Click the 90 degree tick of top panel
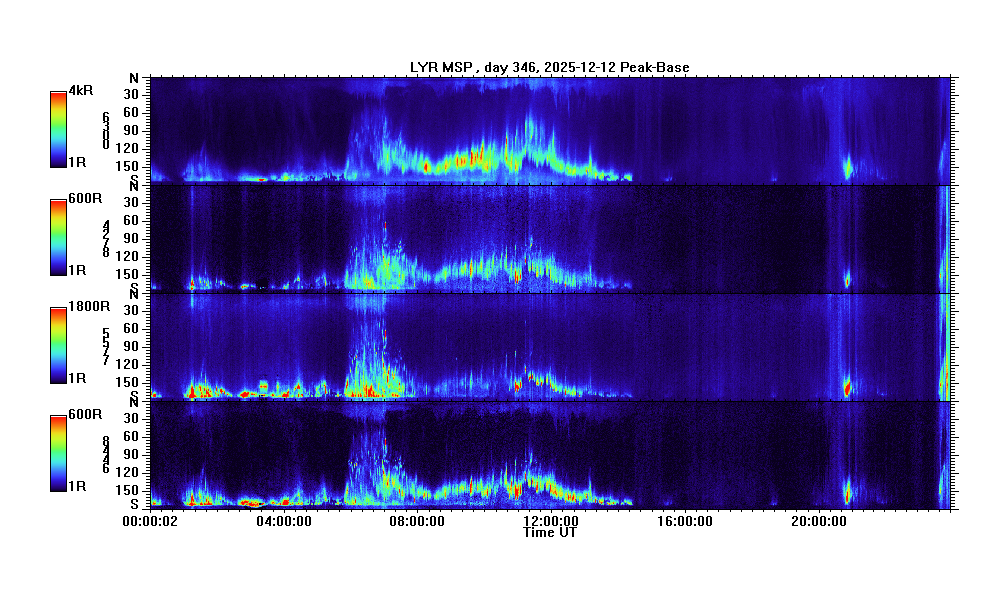This screenshot has height=600, width=1000. [x=130, y=130]
